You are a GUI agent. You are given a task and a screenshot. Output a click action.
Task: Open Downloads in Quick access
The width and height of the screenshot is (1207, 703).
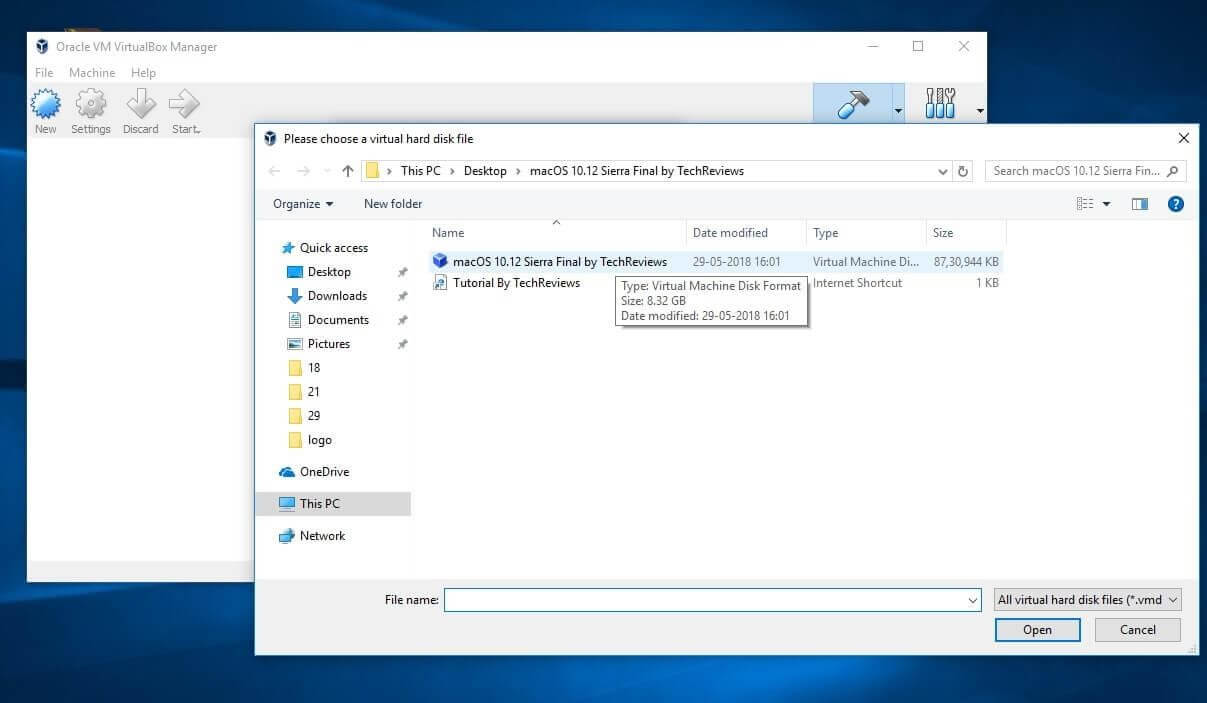coord(337,296)
